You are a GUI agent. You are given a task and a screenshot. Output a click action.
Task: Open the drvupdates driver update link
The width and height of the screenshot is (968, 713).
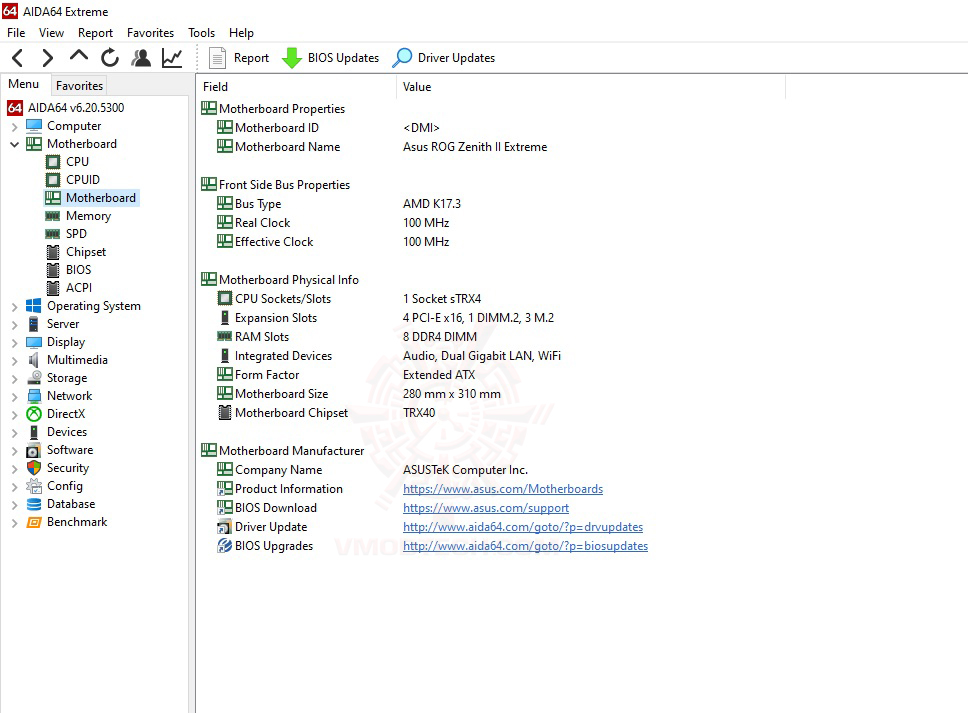[523, 527]
